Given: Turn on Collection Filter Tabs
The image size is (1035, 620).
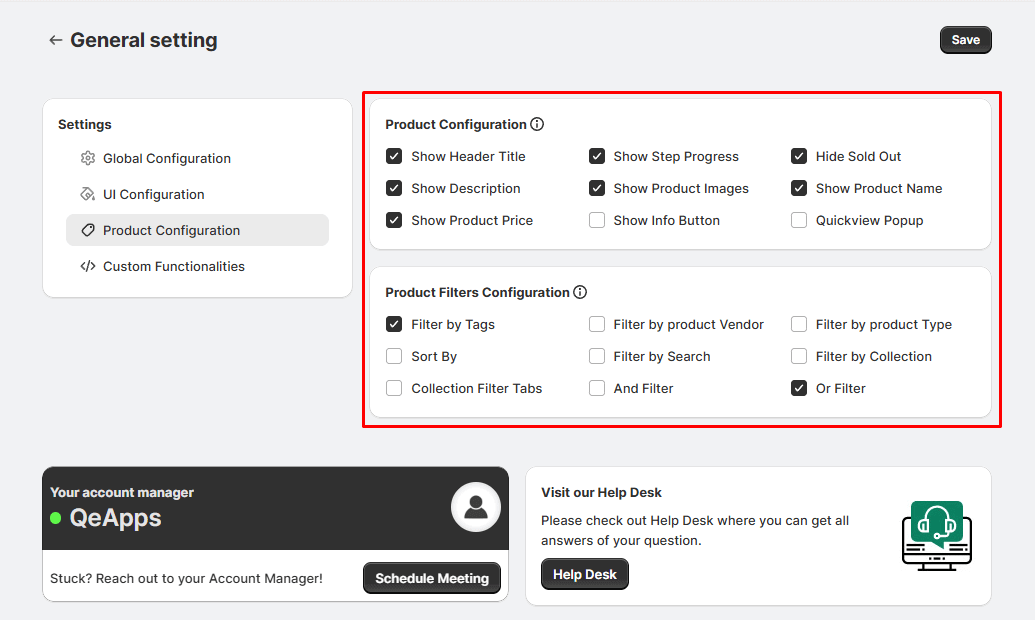Looking at the screenshot, I should [394, 389].
